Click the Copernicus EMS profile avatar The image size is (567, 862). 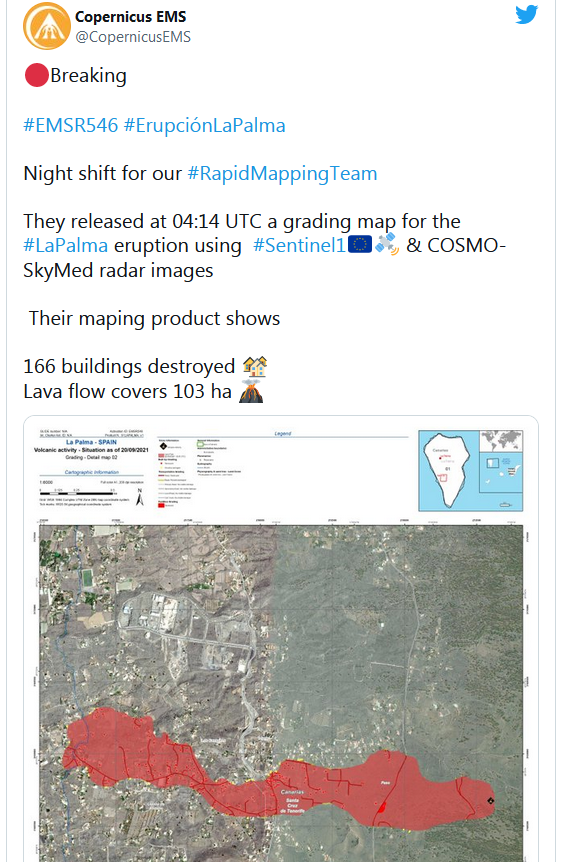(47, 26)
